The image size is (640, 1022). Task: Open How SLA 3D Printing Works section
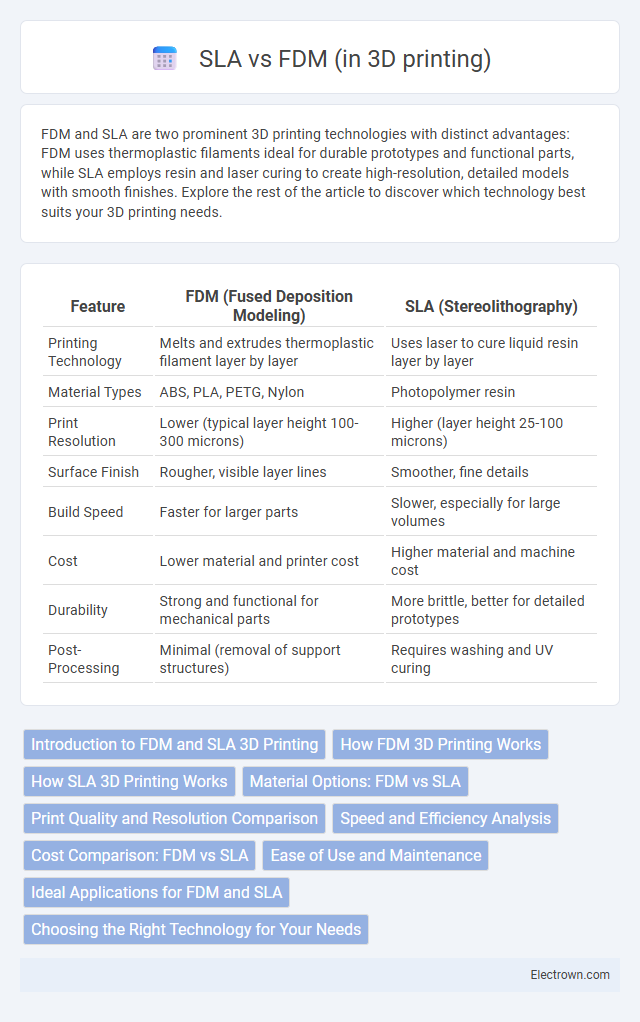point(130,781)
